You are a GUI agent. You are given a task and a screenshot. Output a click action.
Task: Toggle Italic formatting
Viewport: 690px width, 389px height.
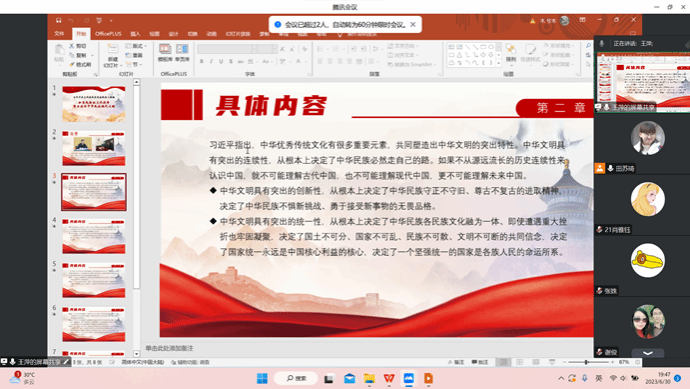[x=211, y=61]
